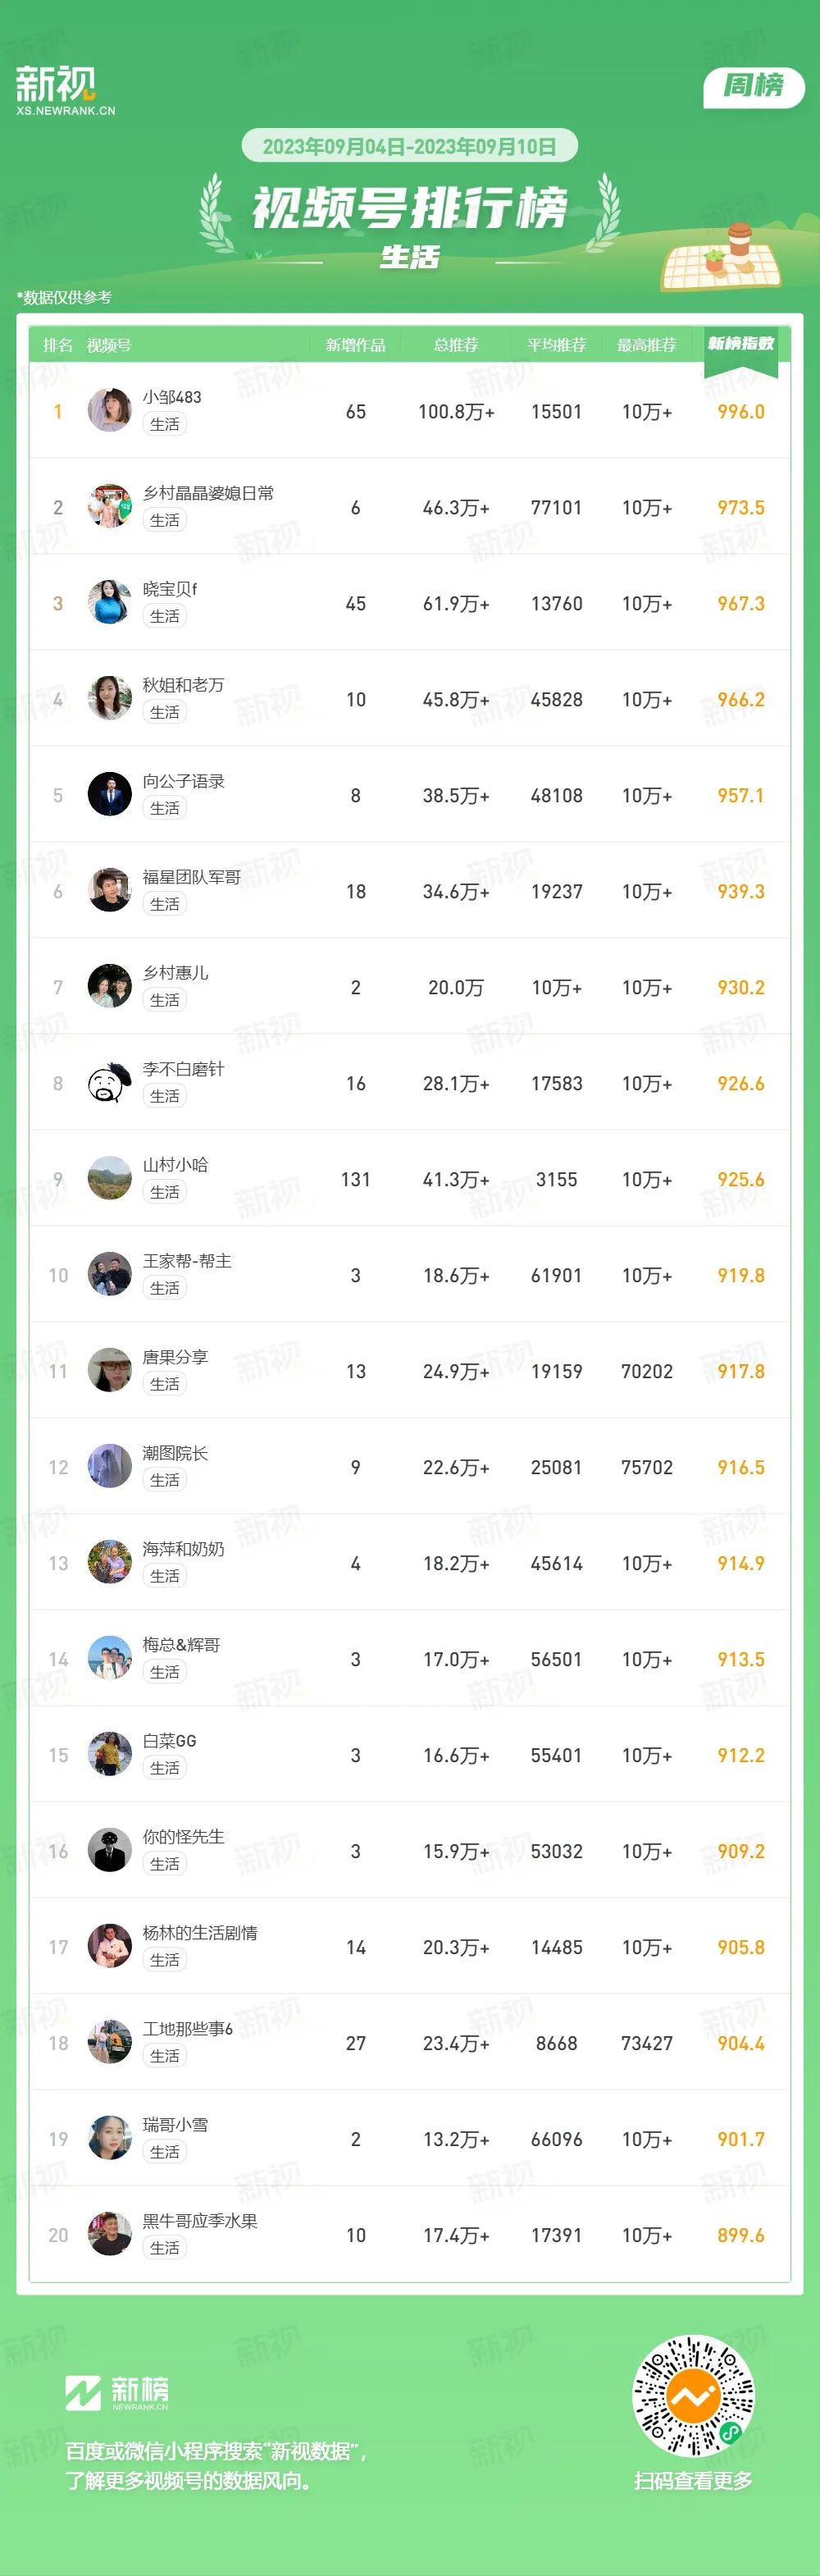The width and height of the screenshot is (820, 2576).
Task: Open the 你的怪先生 dark avatar
Action: (x=110, y=1851)
